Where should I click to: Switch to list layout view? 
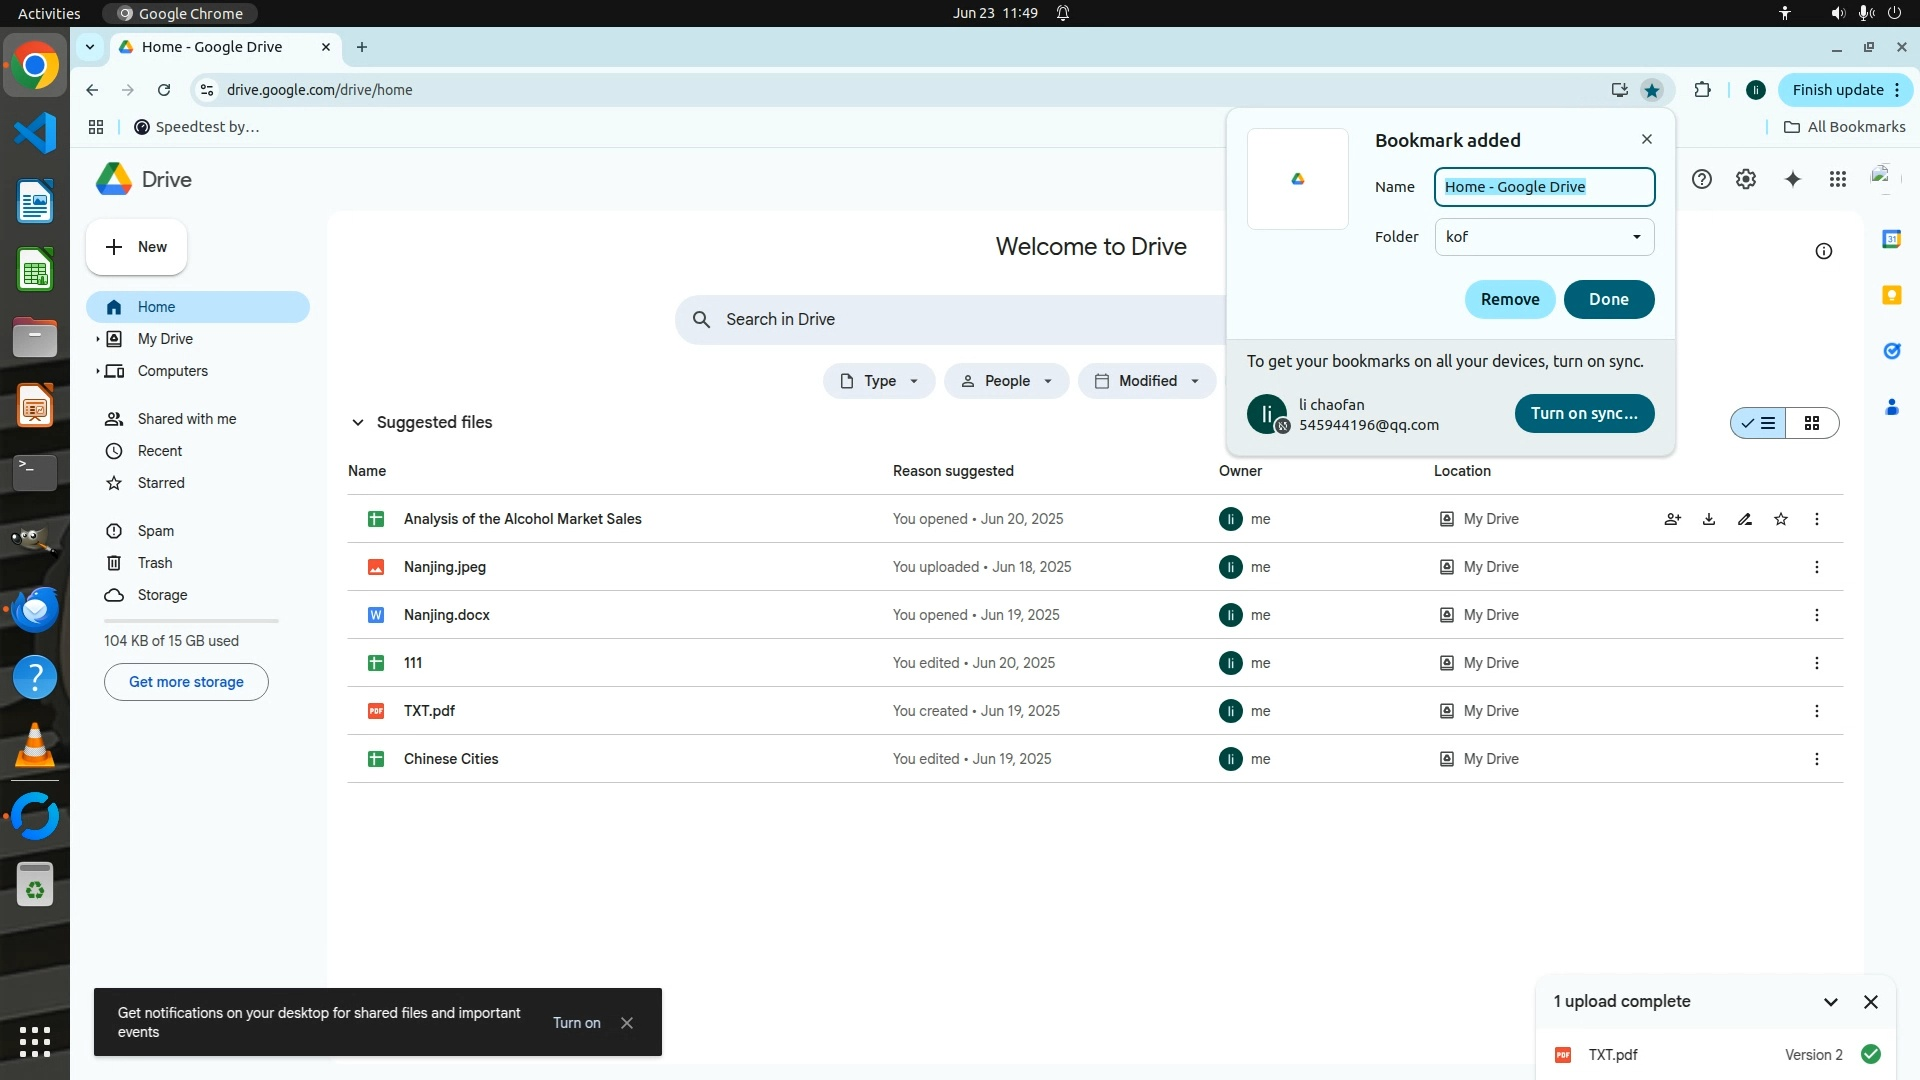(x=1759, y=423)
